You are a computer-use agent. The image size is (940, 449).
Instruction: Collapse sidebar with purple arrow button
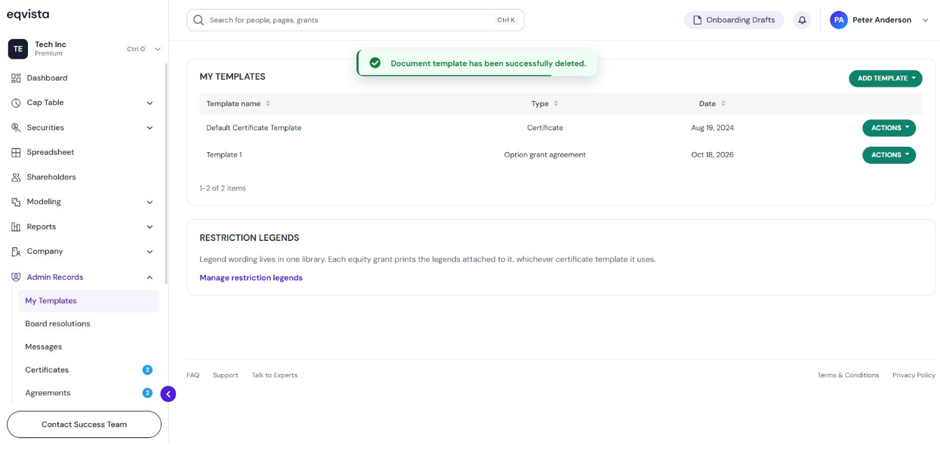[168, 394]
